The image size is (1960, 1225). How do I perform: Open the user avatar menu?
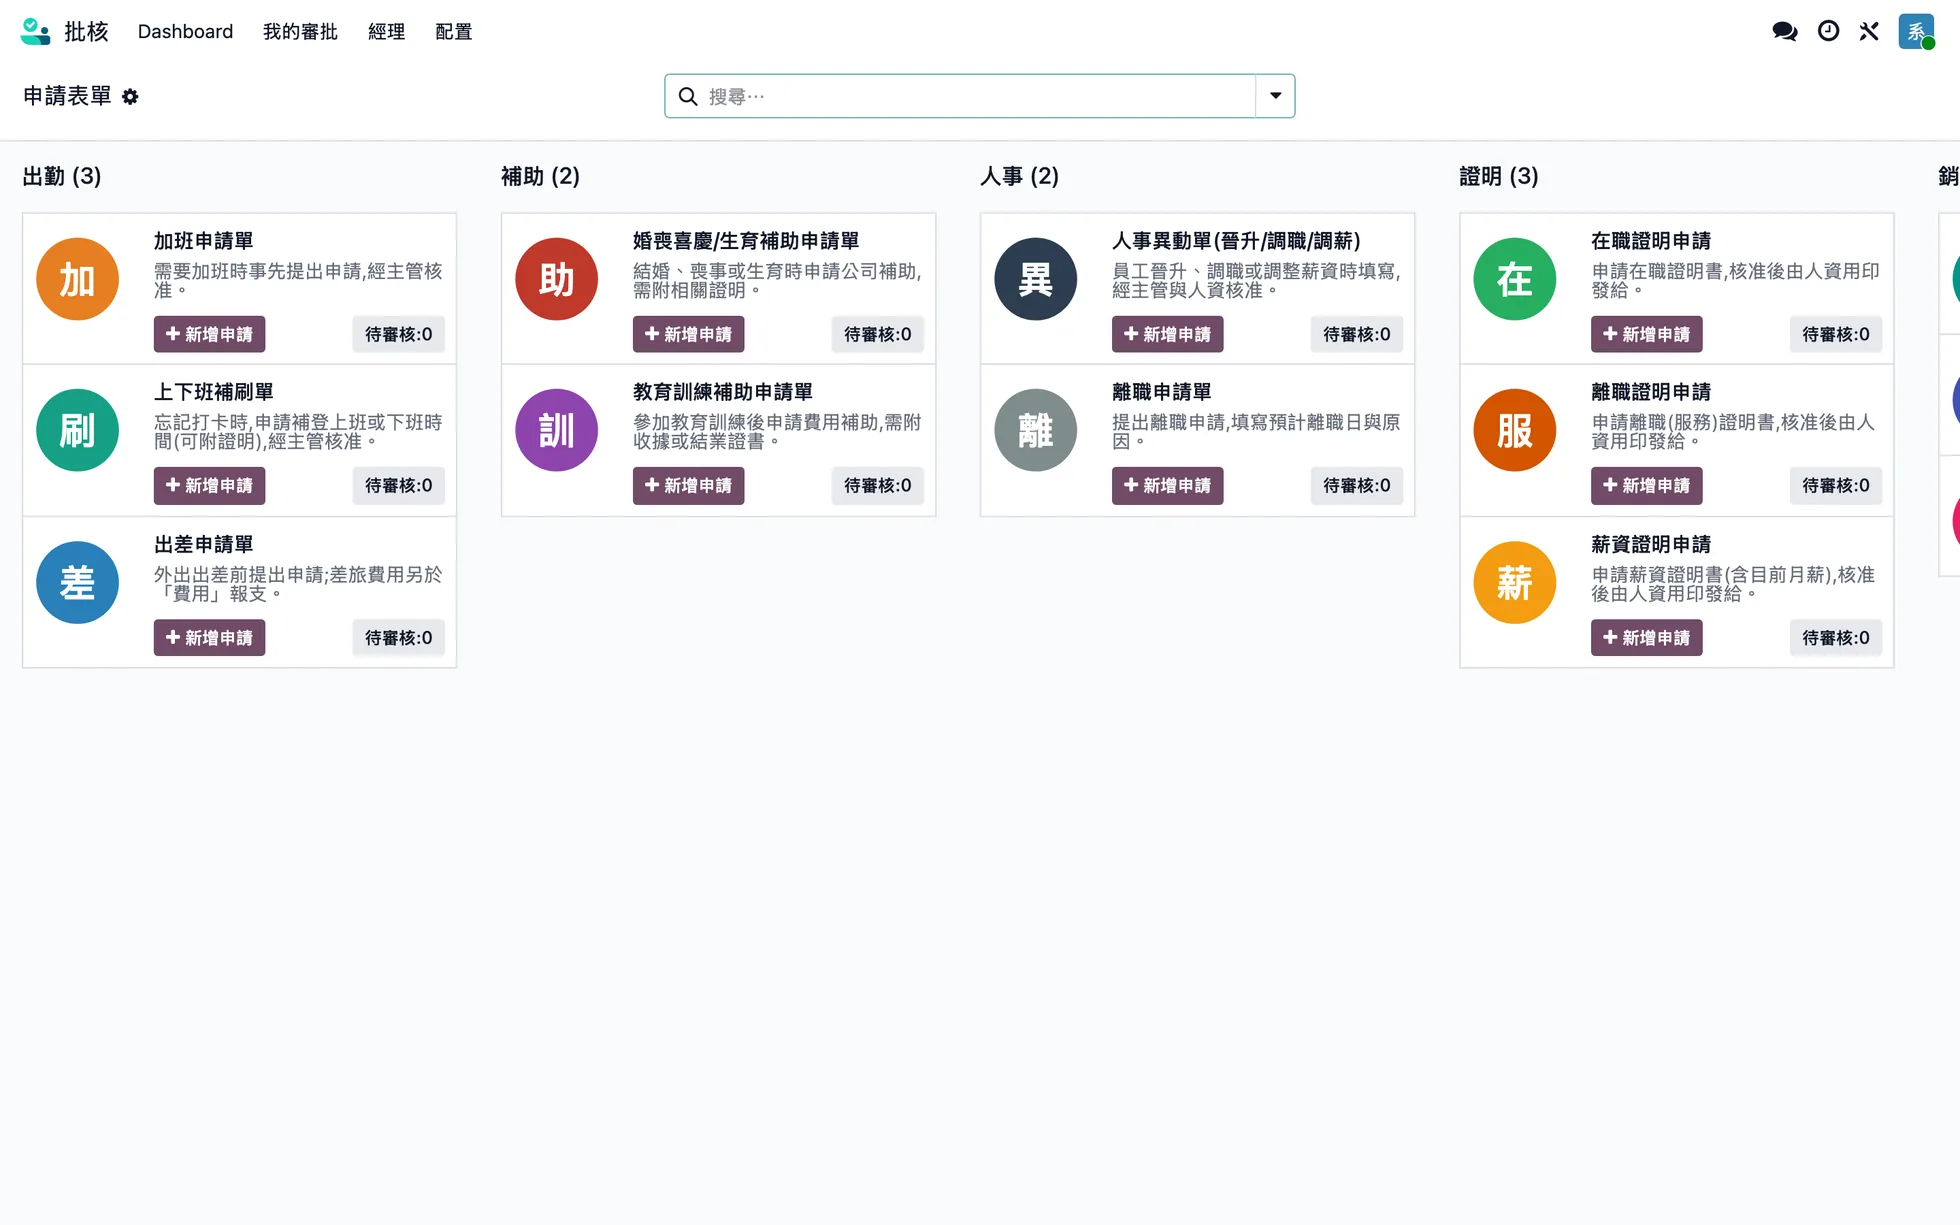coord(1916,31)
